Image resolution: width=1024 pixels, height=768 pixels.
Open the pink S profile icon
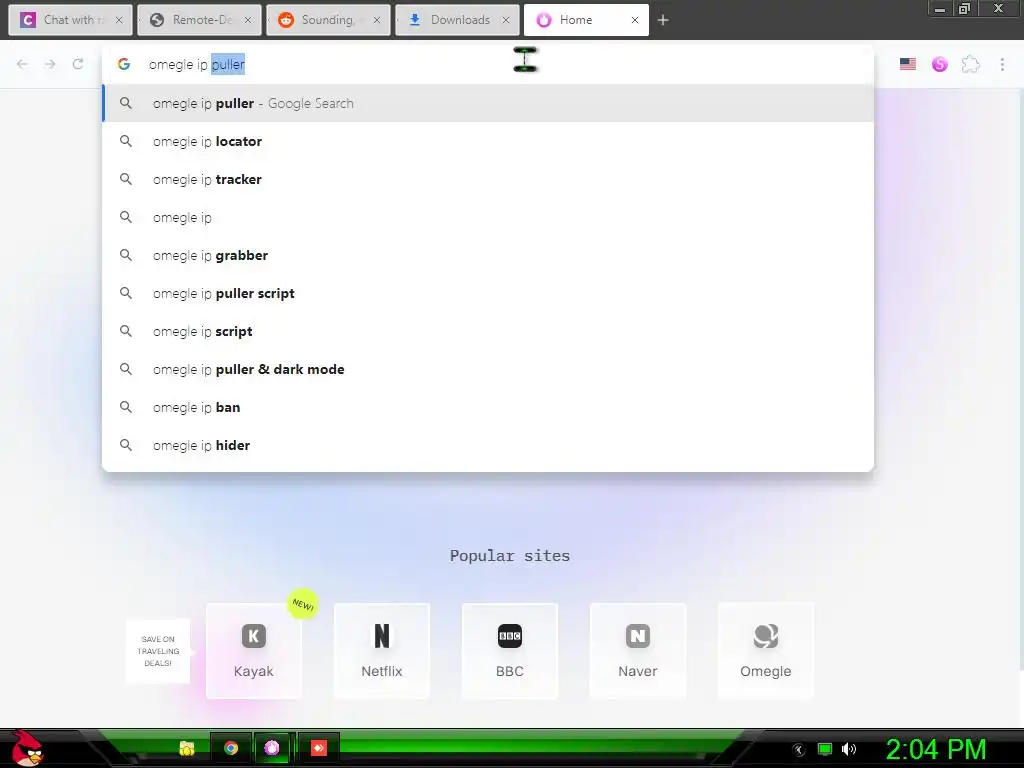click(x=940, y=64)
